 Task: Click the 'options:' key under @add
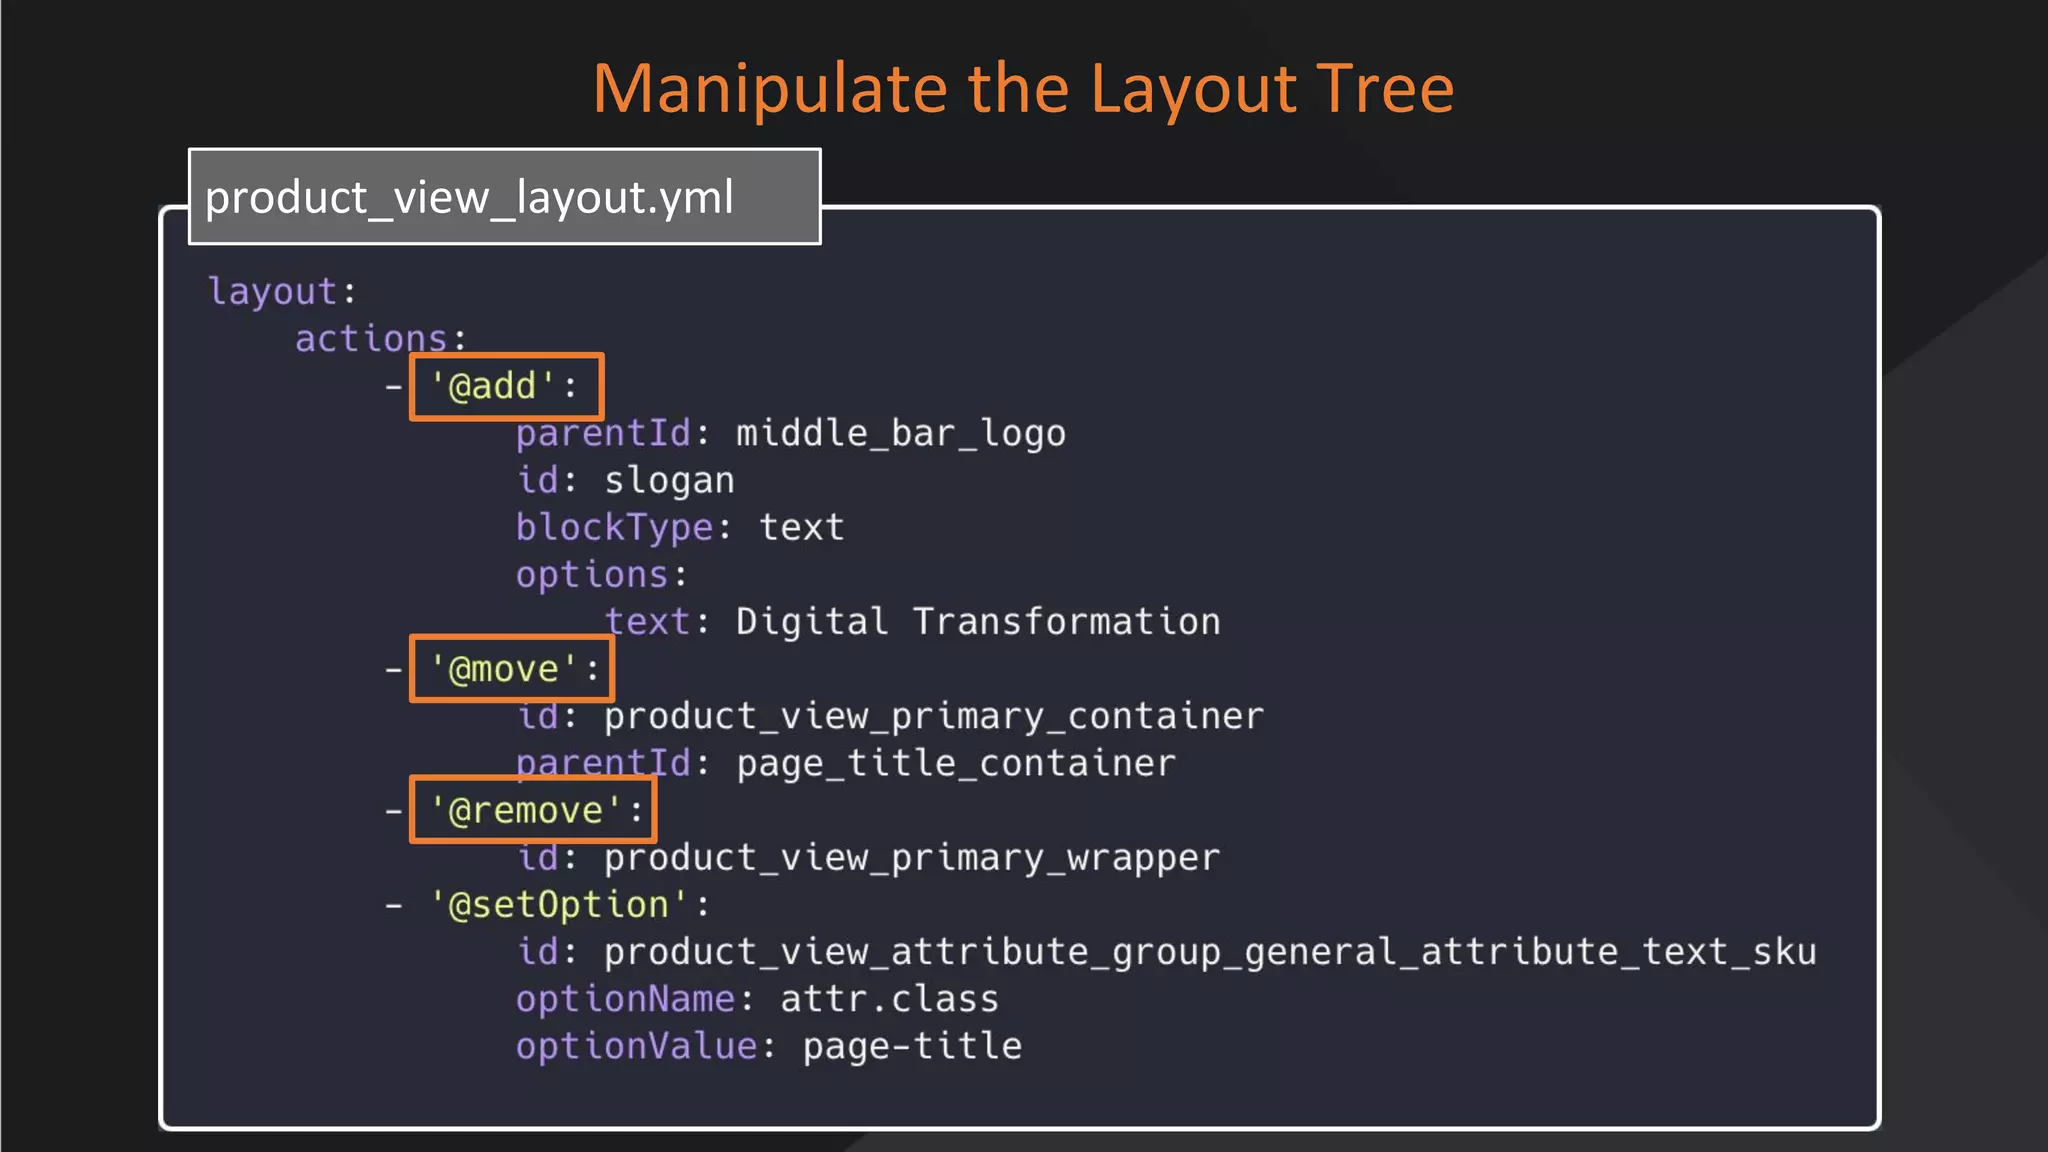pyautogui.click(x=602, y=575)
